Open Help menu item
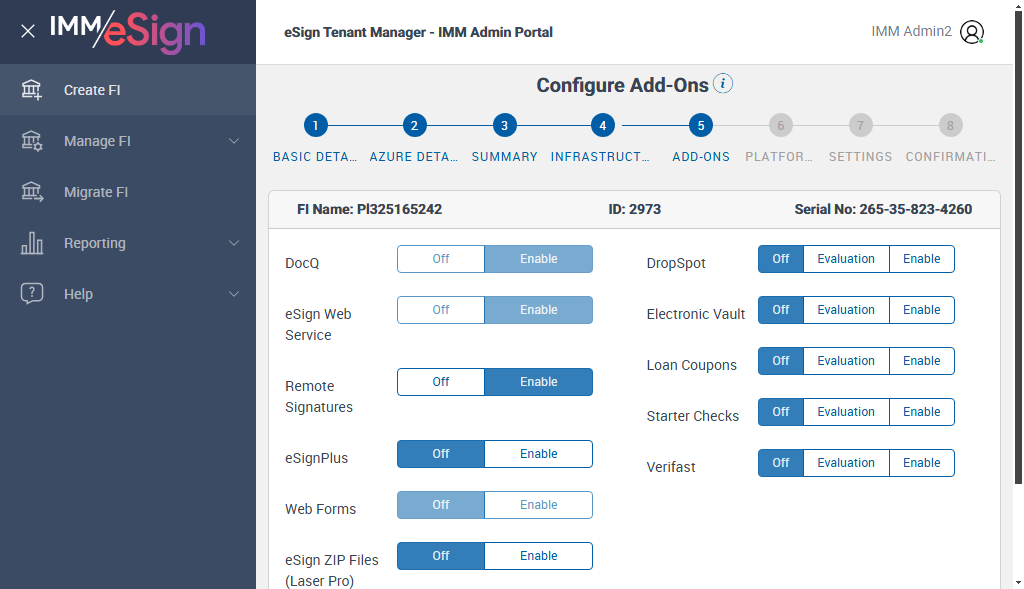The width and height of the screenshot is (1024, 589). pyautogui.click(x=128, y=293)
